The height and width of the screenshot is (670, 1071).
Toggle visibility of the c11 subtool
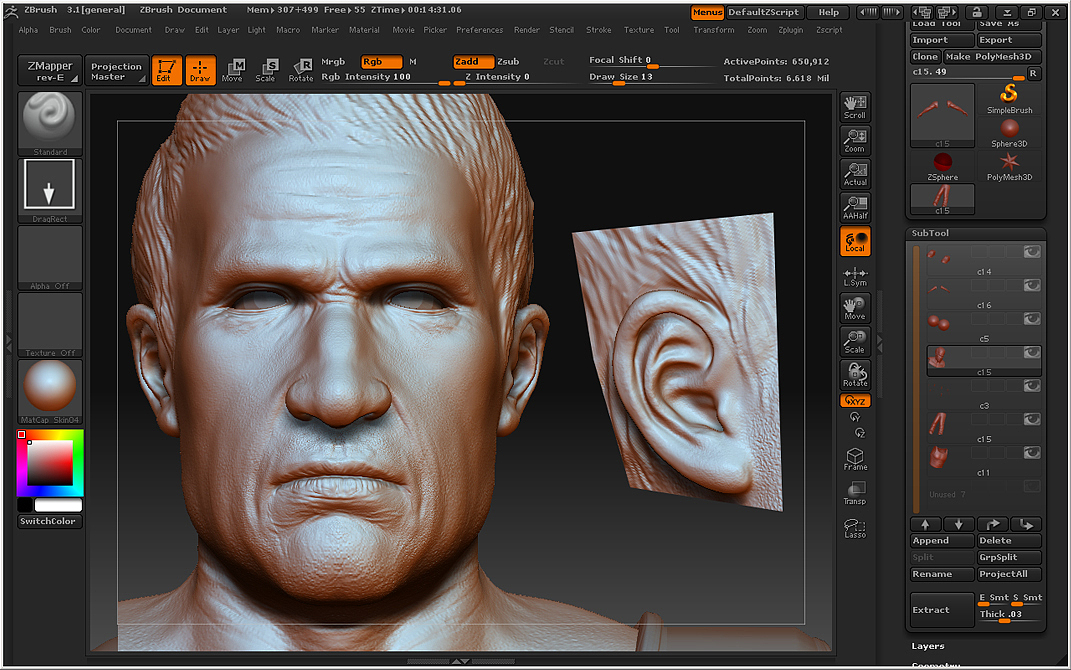coord(1032,453)
